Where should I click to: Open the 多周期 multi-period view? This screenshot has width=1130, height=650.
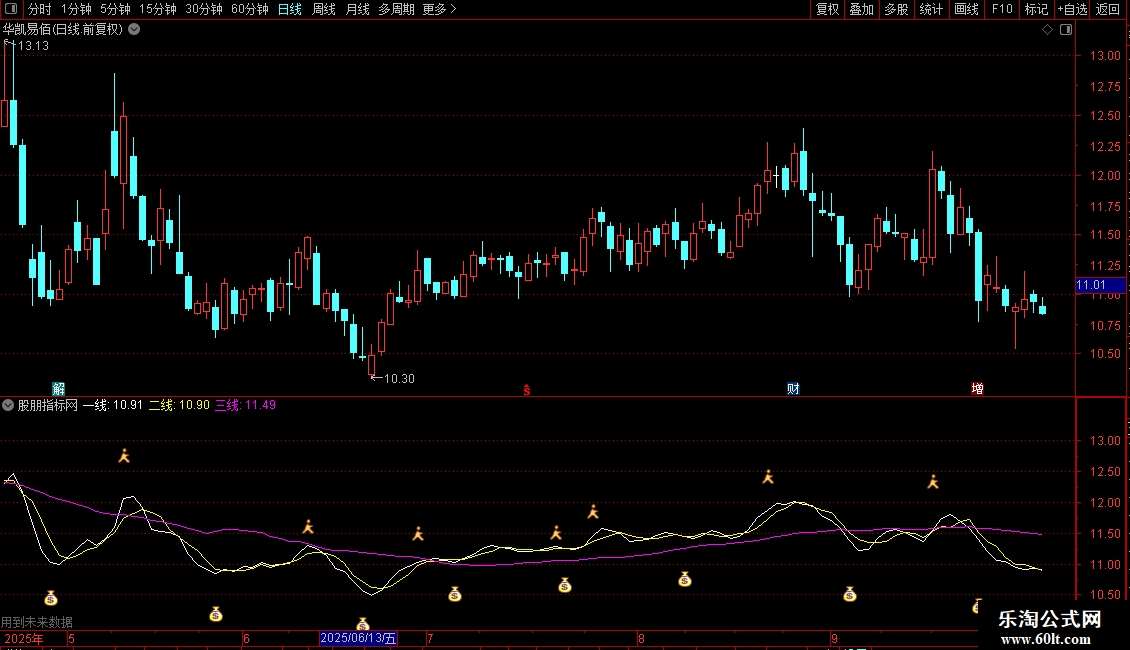[396, 9]
